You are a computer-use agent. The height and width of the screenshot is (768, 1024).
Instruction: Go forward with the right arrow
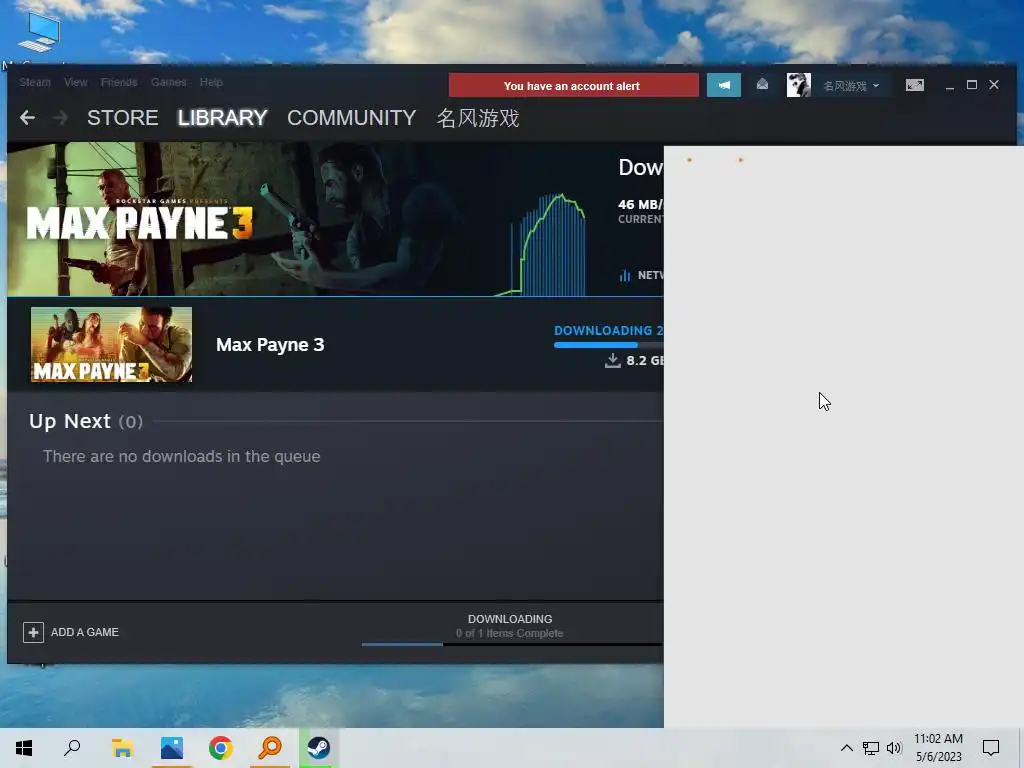60,118
